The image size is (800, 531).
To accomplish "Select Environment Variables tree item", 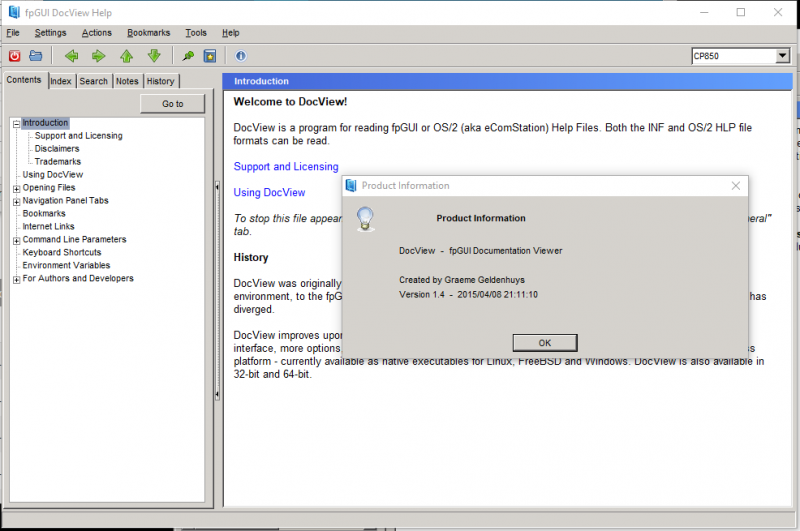I will (x=66, y=265).
